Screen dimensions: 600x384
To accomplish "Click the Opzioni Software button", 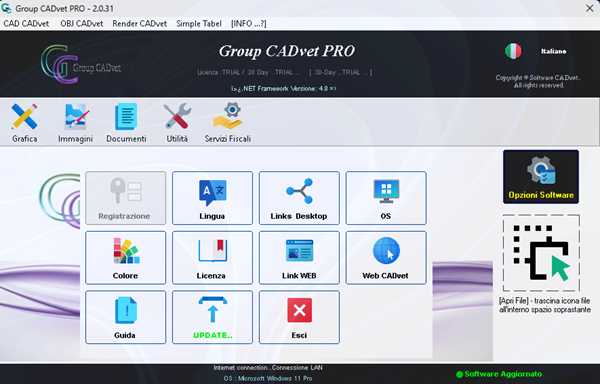I will point(541,177).
